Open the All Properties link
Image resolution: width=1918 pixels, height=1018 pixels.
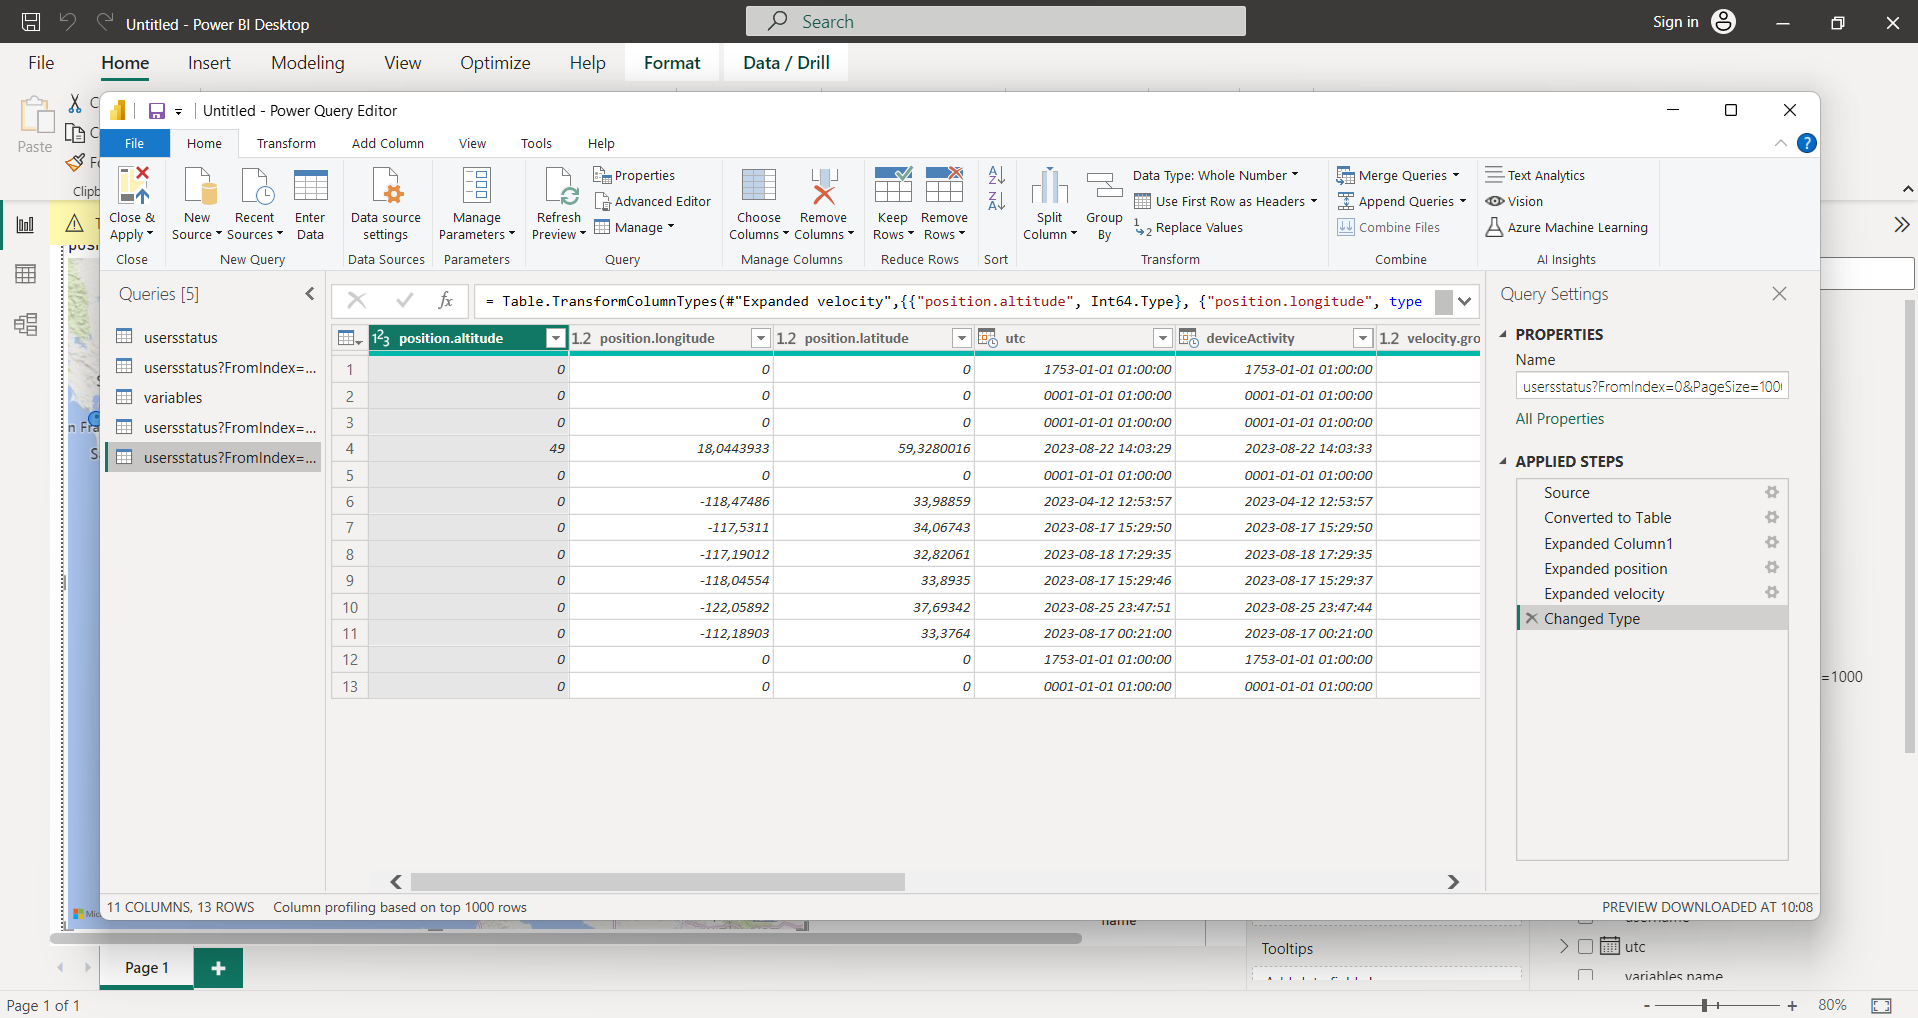[x=1559, y=419]
